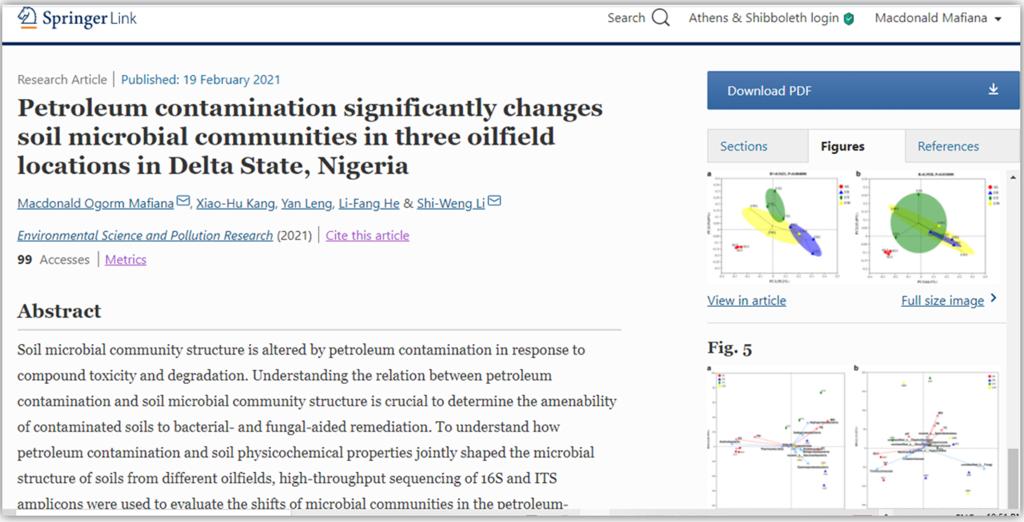
Task: Click the Athens & Shibboleth login link
Action: (763, 18)
